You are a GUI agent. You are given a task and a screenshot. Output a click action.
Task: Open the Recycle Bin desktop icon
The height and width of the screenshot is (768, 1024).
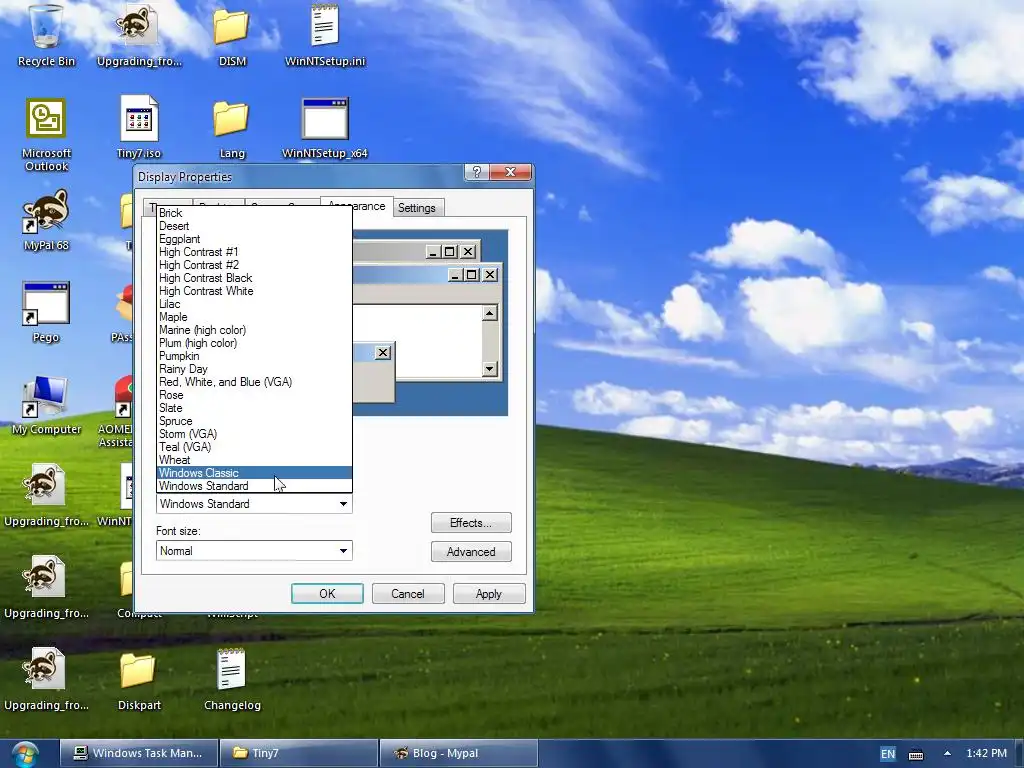click(x=46, y=36)
